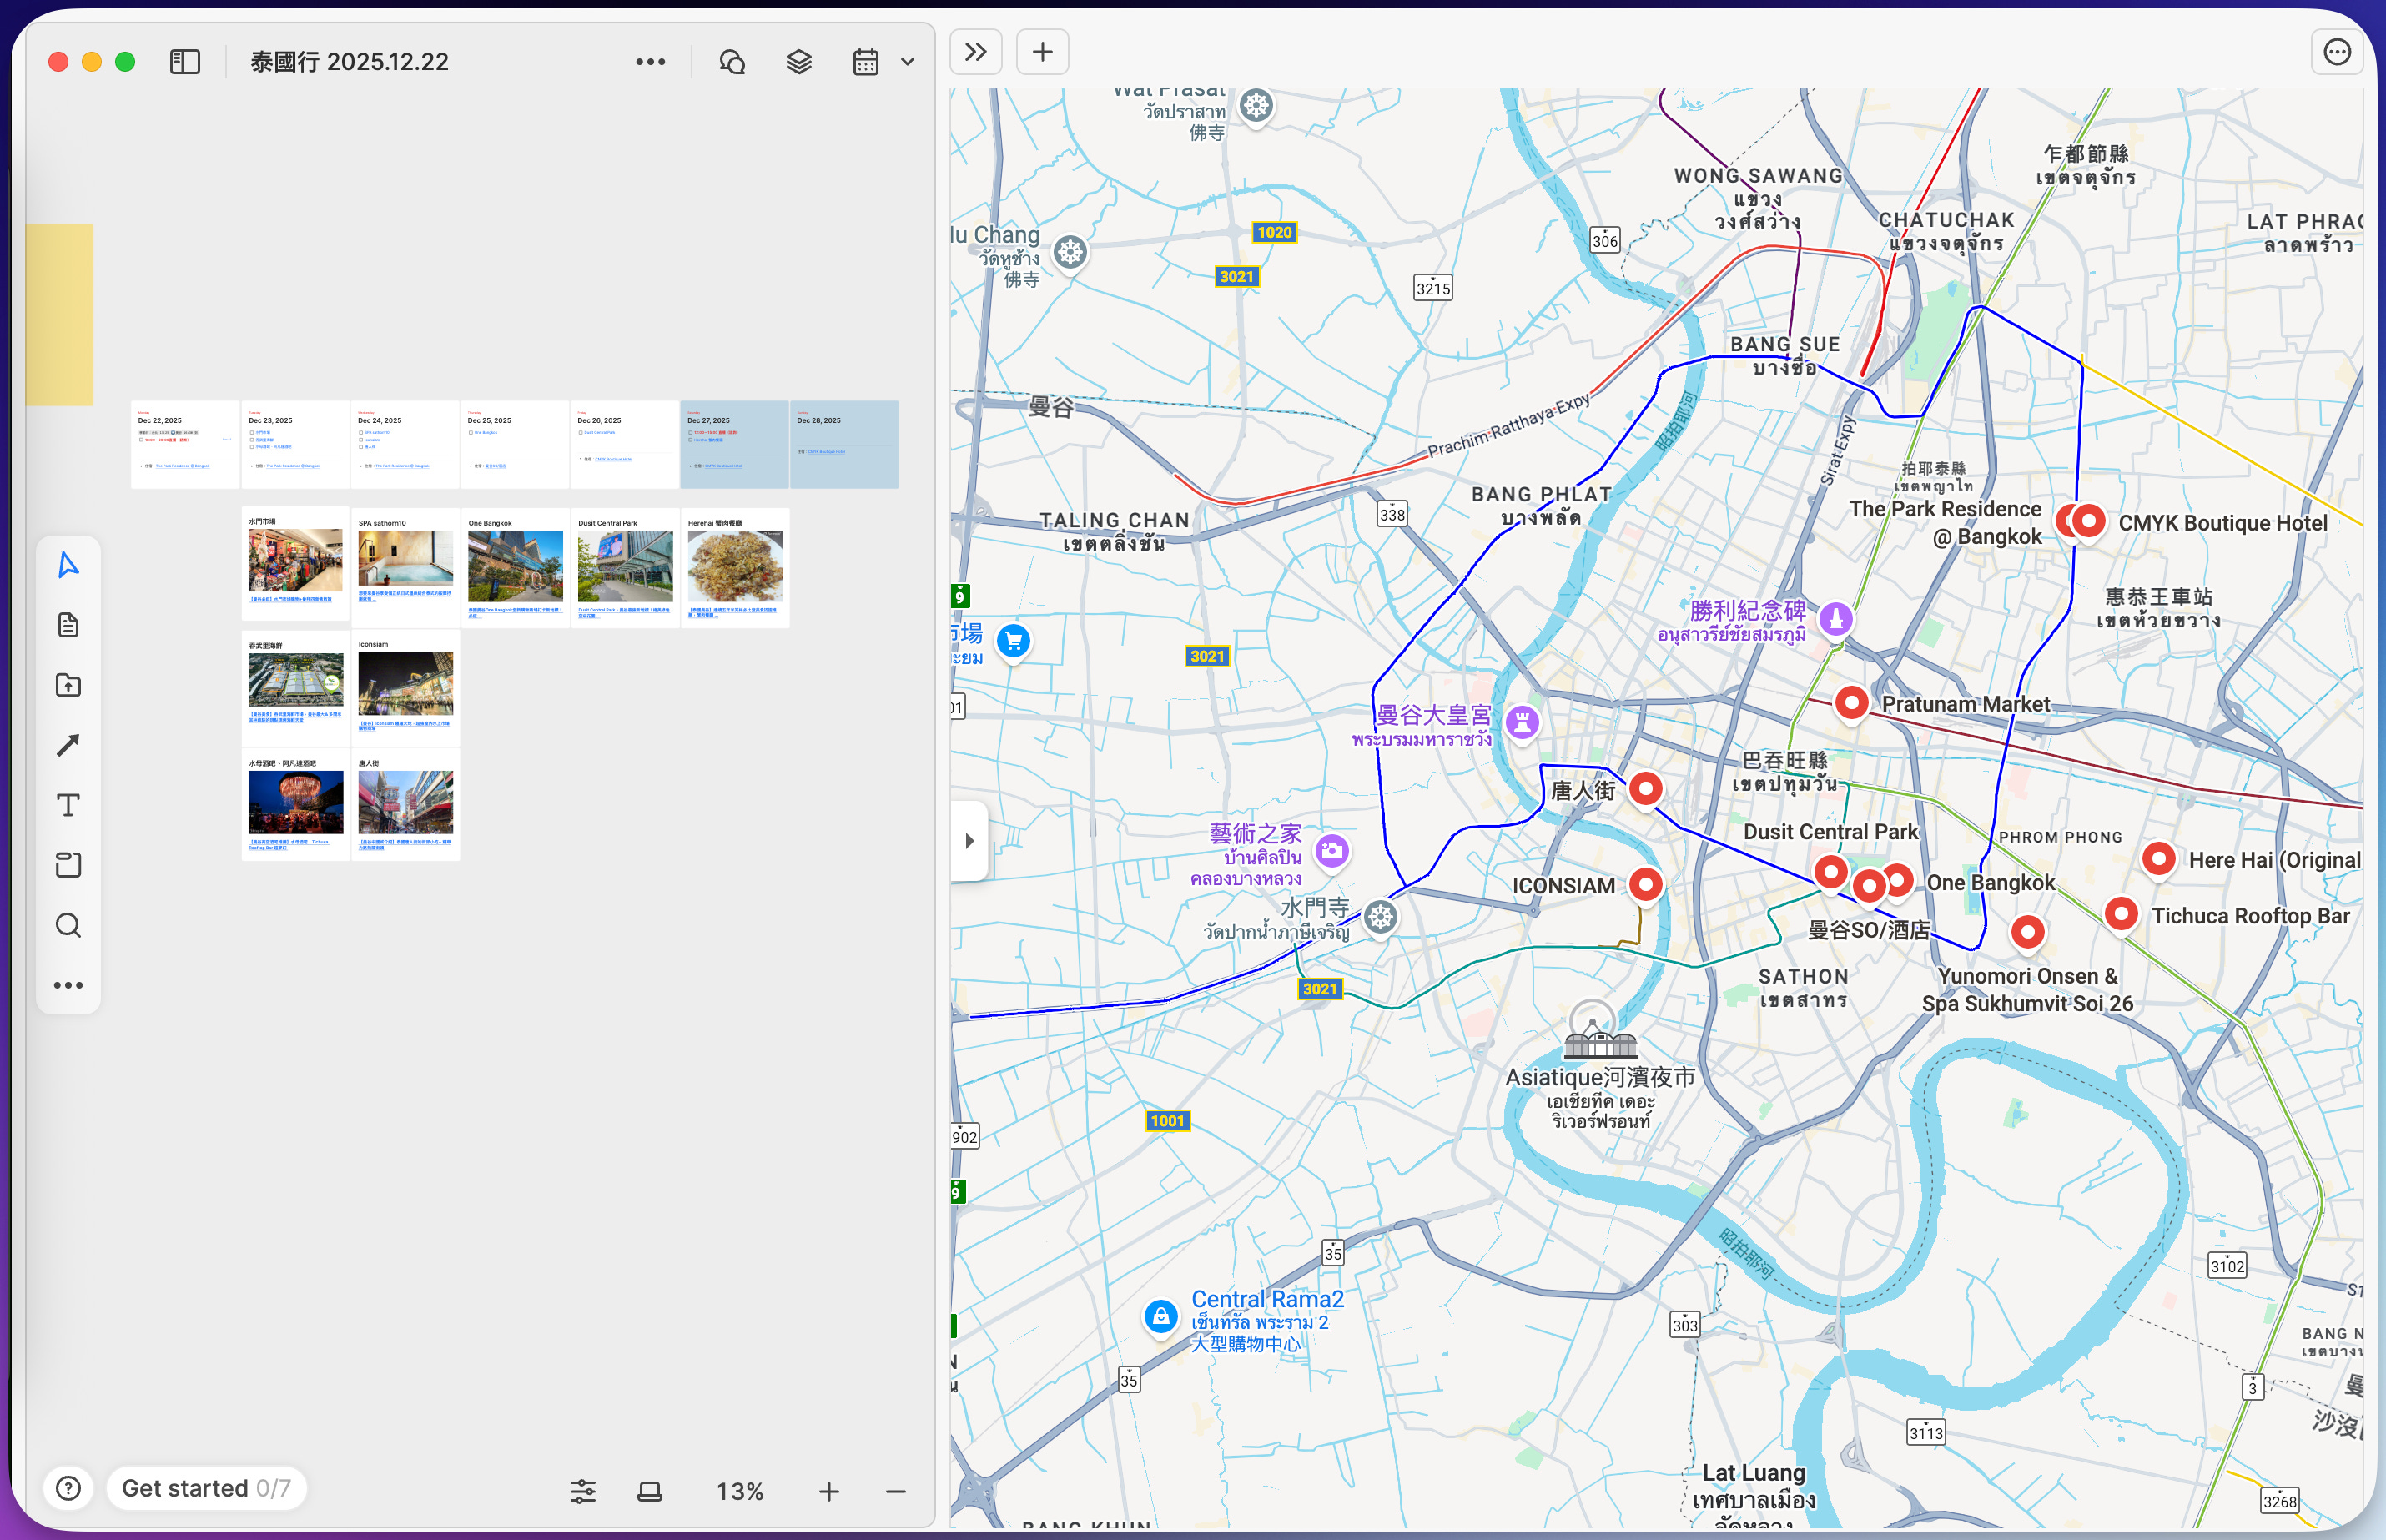Collapse panel with double chevron button
Viewport: 2386px width, 1540px height.
pyautogui.click(x=976, y=52)
